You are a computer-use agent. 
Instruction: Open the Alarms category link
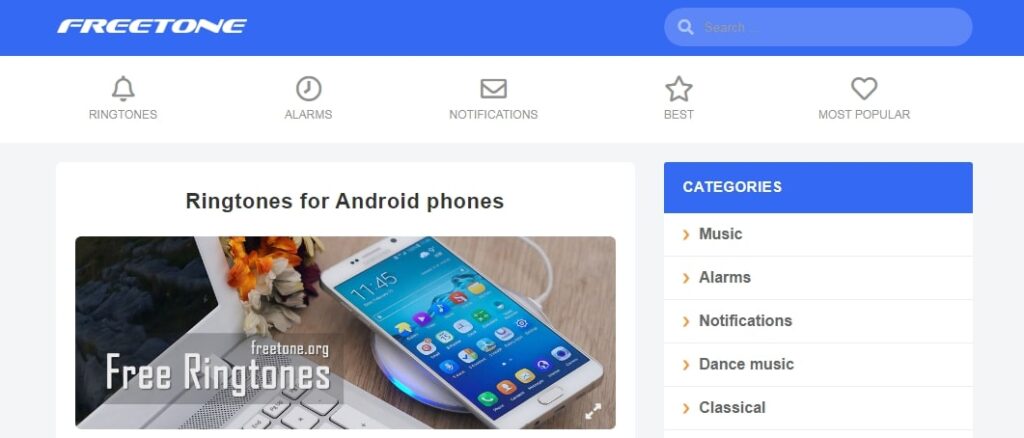(x=724, y=277)
